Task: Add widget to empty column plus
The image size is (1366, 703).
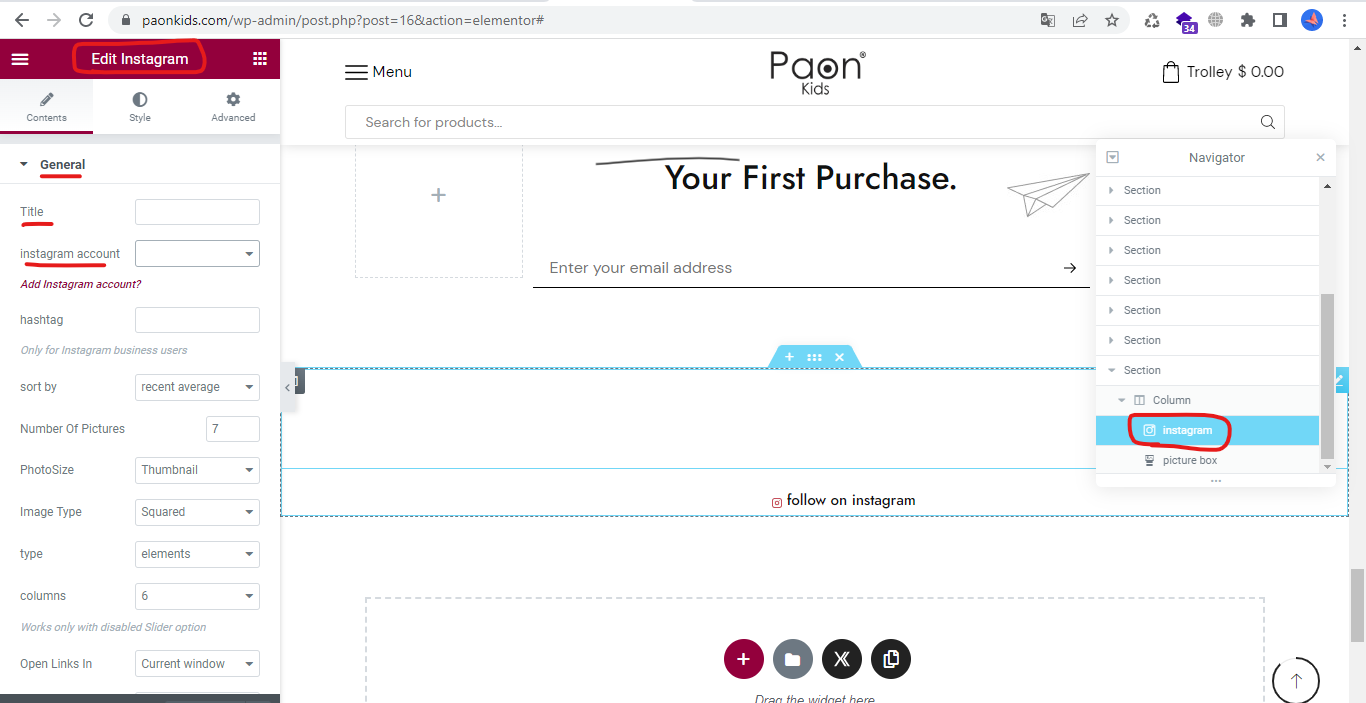Action: click(438, 195)
